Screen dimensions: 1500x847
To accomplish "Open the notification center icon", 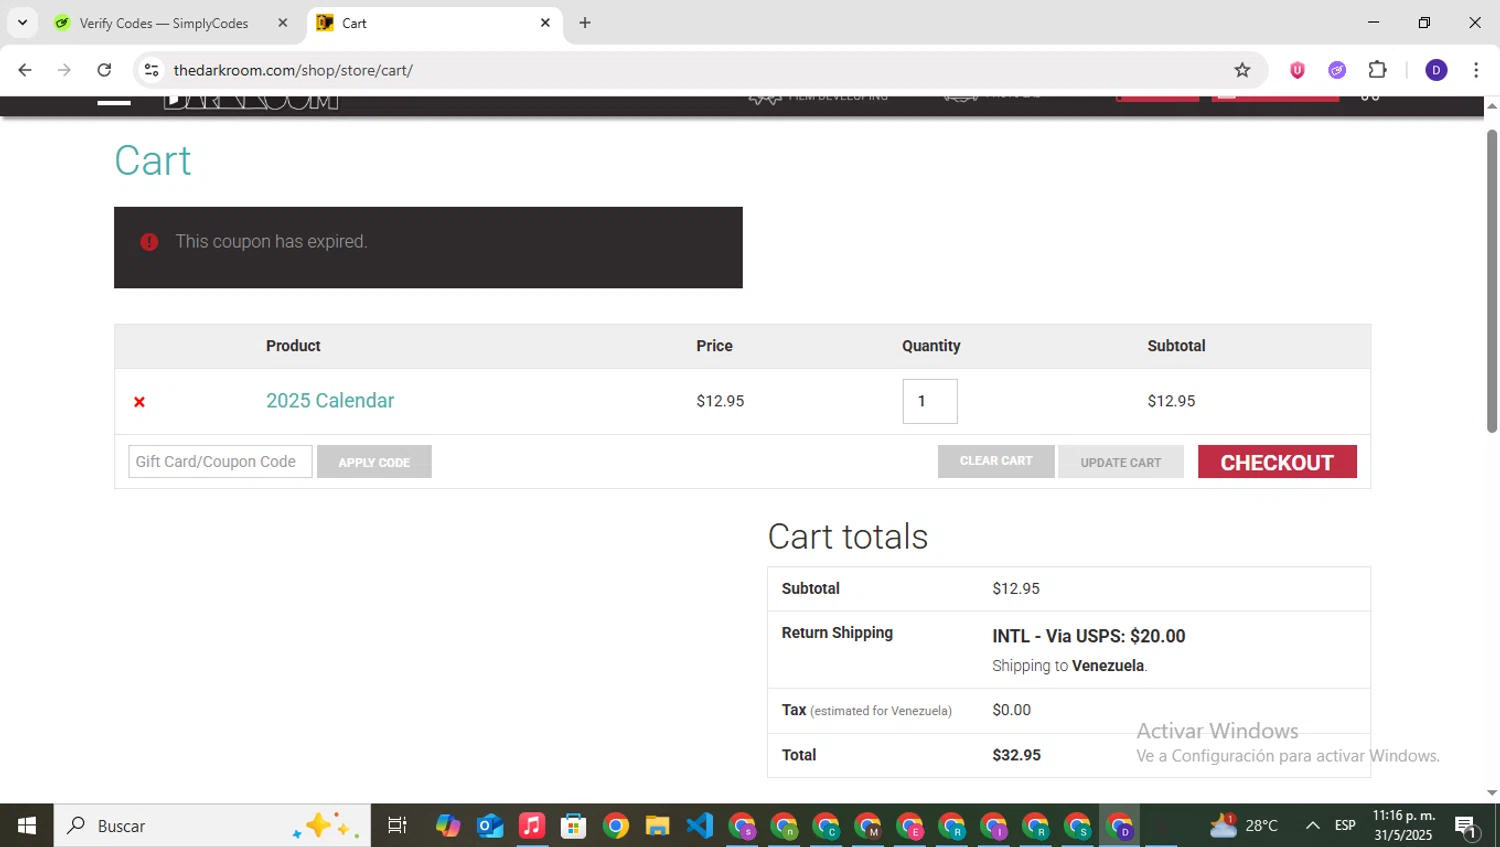I will pyautogui.click(x=1466, y=826).
